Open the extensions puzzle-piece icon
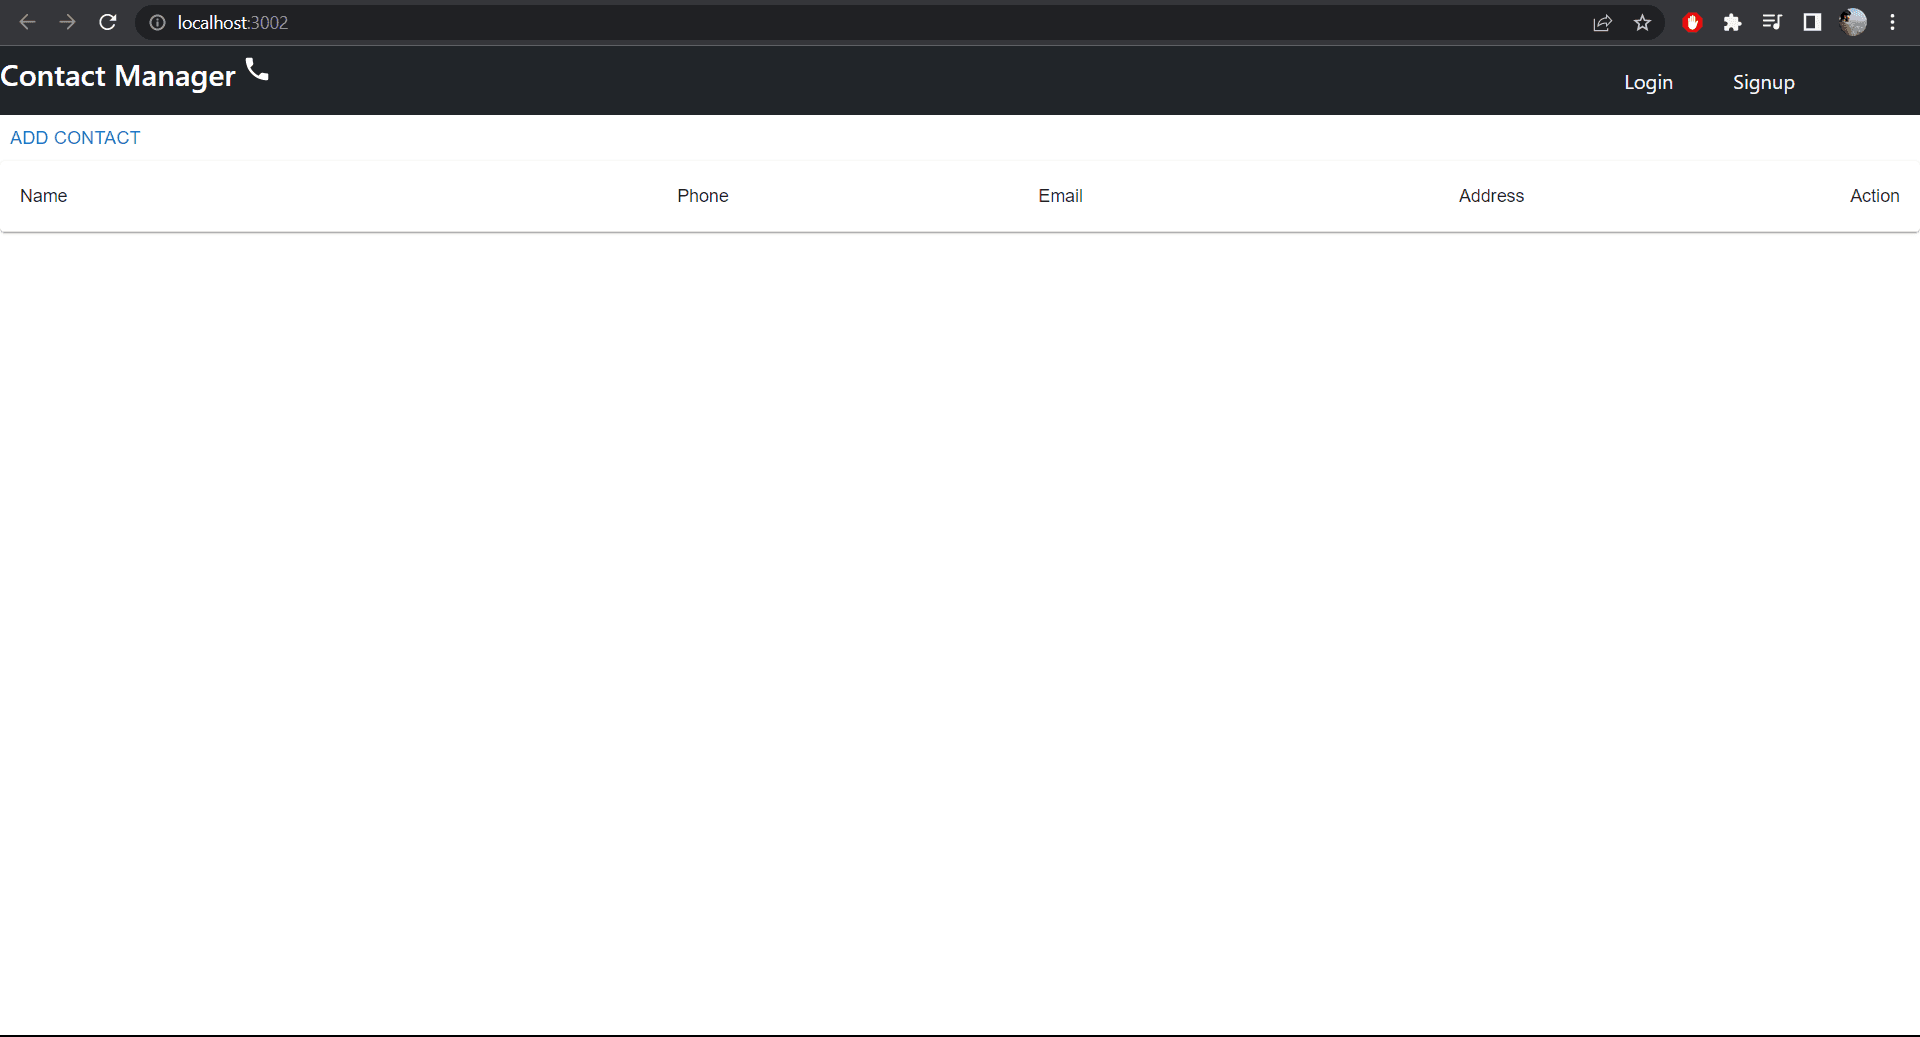The height and width of the screenshot is (1037, 1920). tap(1733, 22)
